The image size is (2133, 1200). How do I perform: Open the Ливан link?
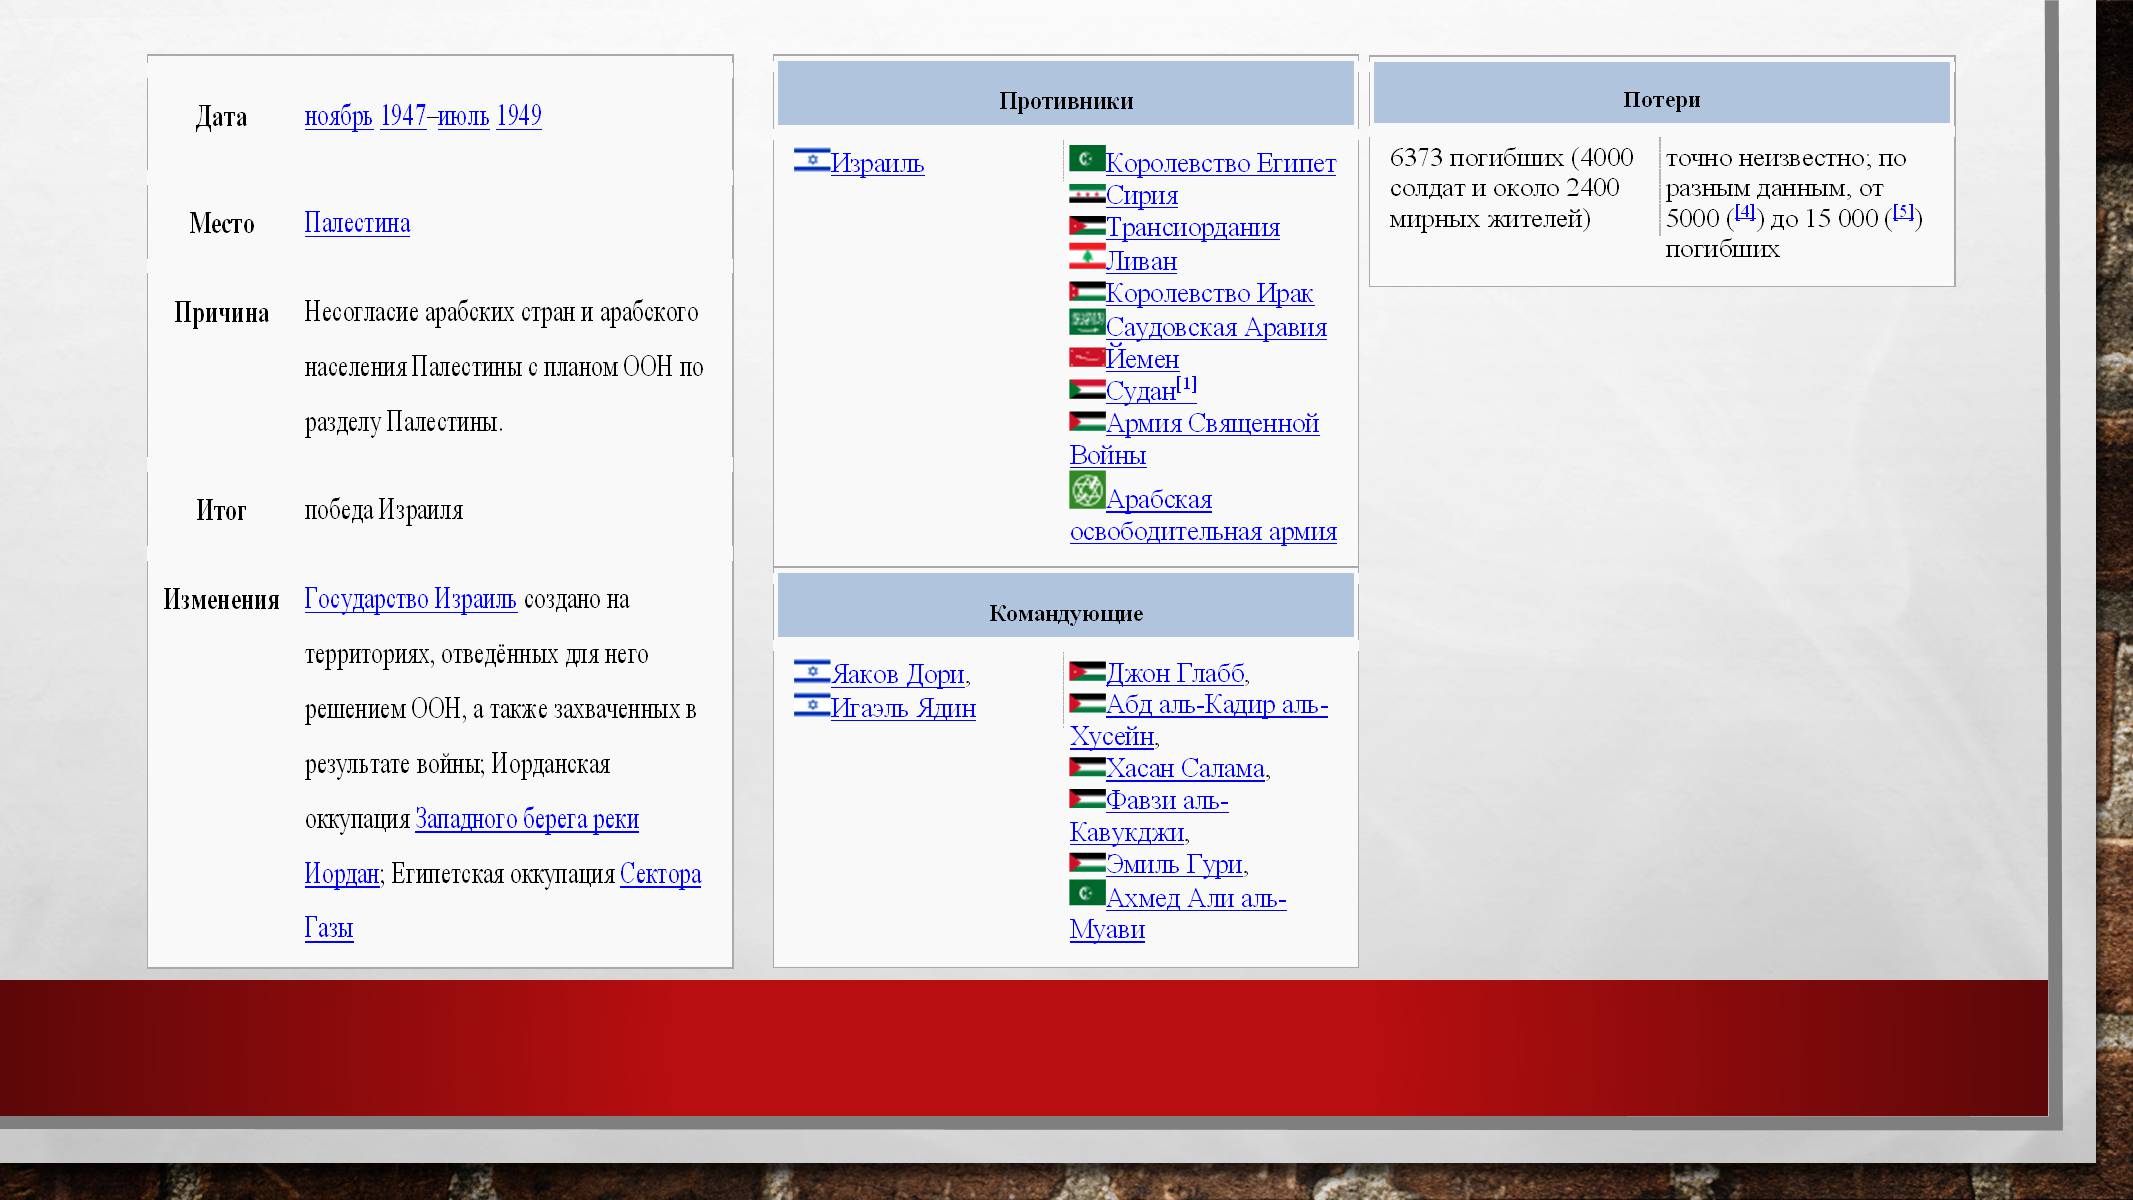pos(1141,261)
